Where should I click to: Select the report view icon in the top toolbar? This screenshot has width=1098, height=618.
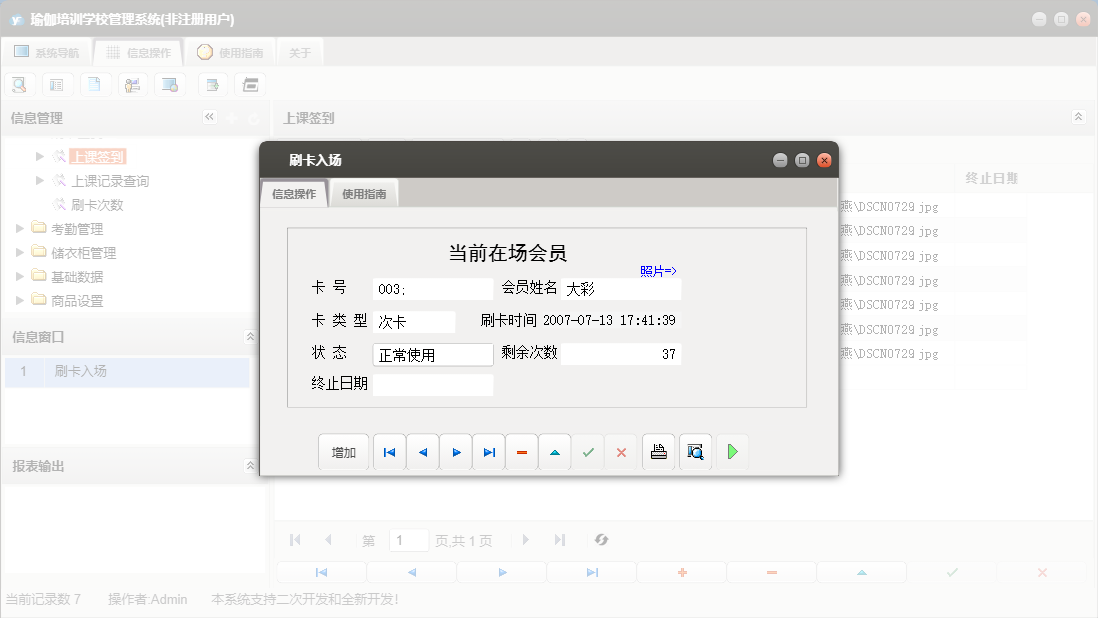tap(57, 84)
